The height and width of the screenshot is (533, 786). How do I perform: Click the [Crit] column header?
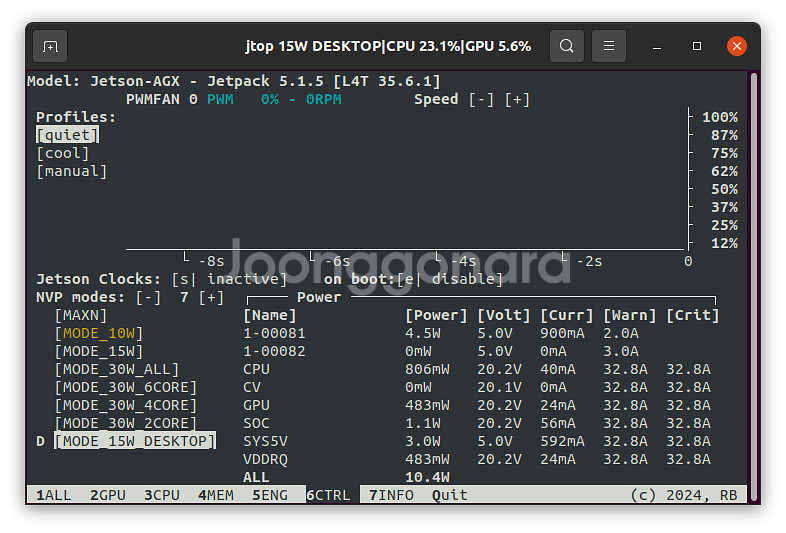[693, 315]
